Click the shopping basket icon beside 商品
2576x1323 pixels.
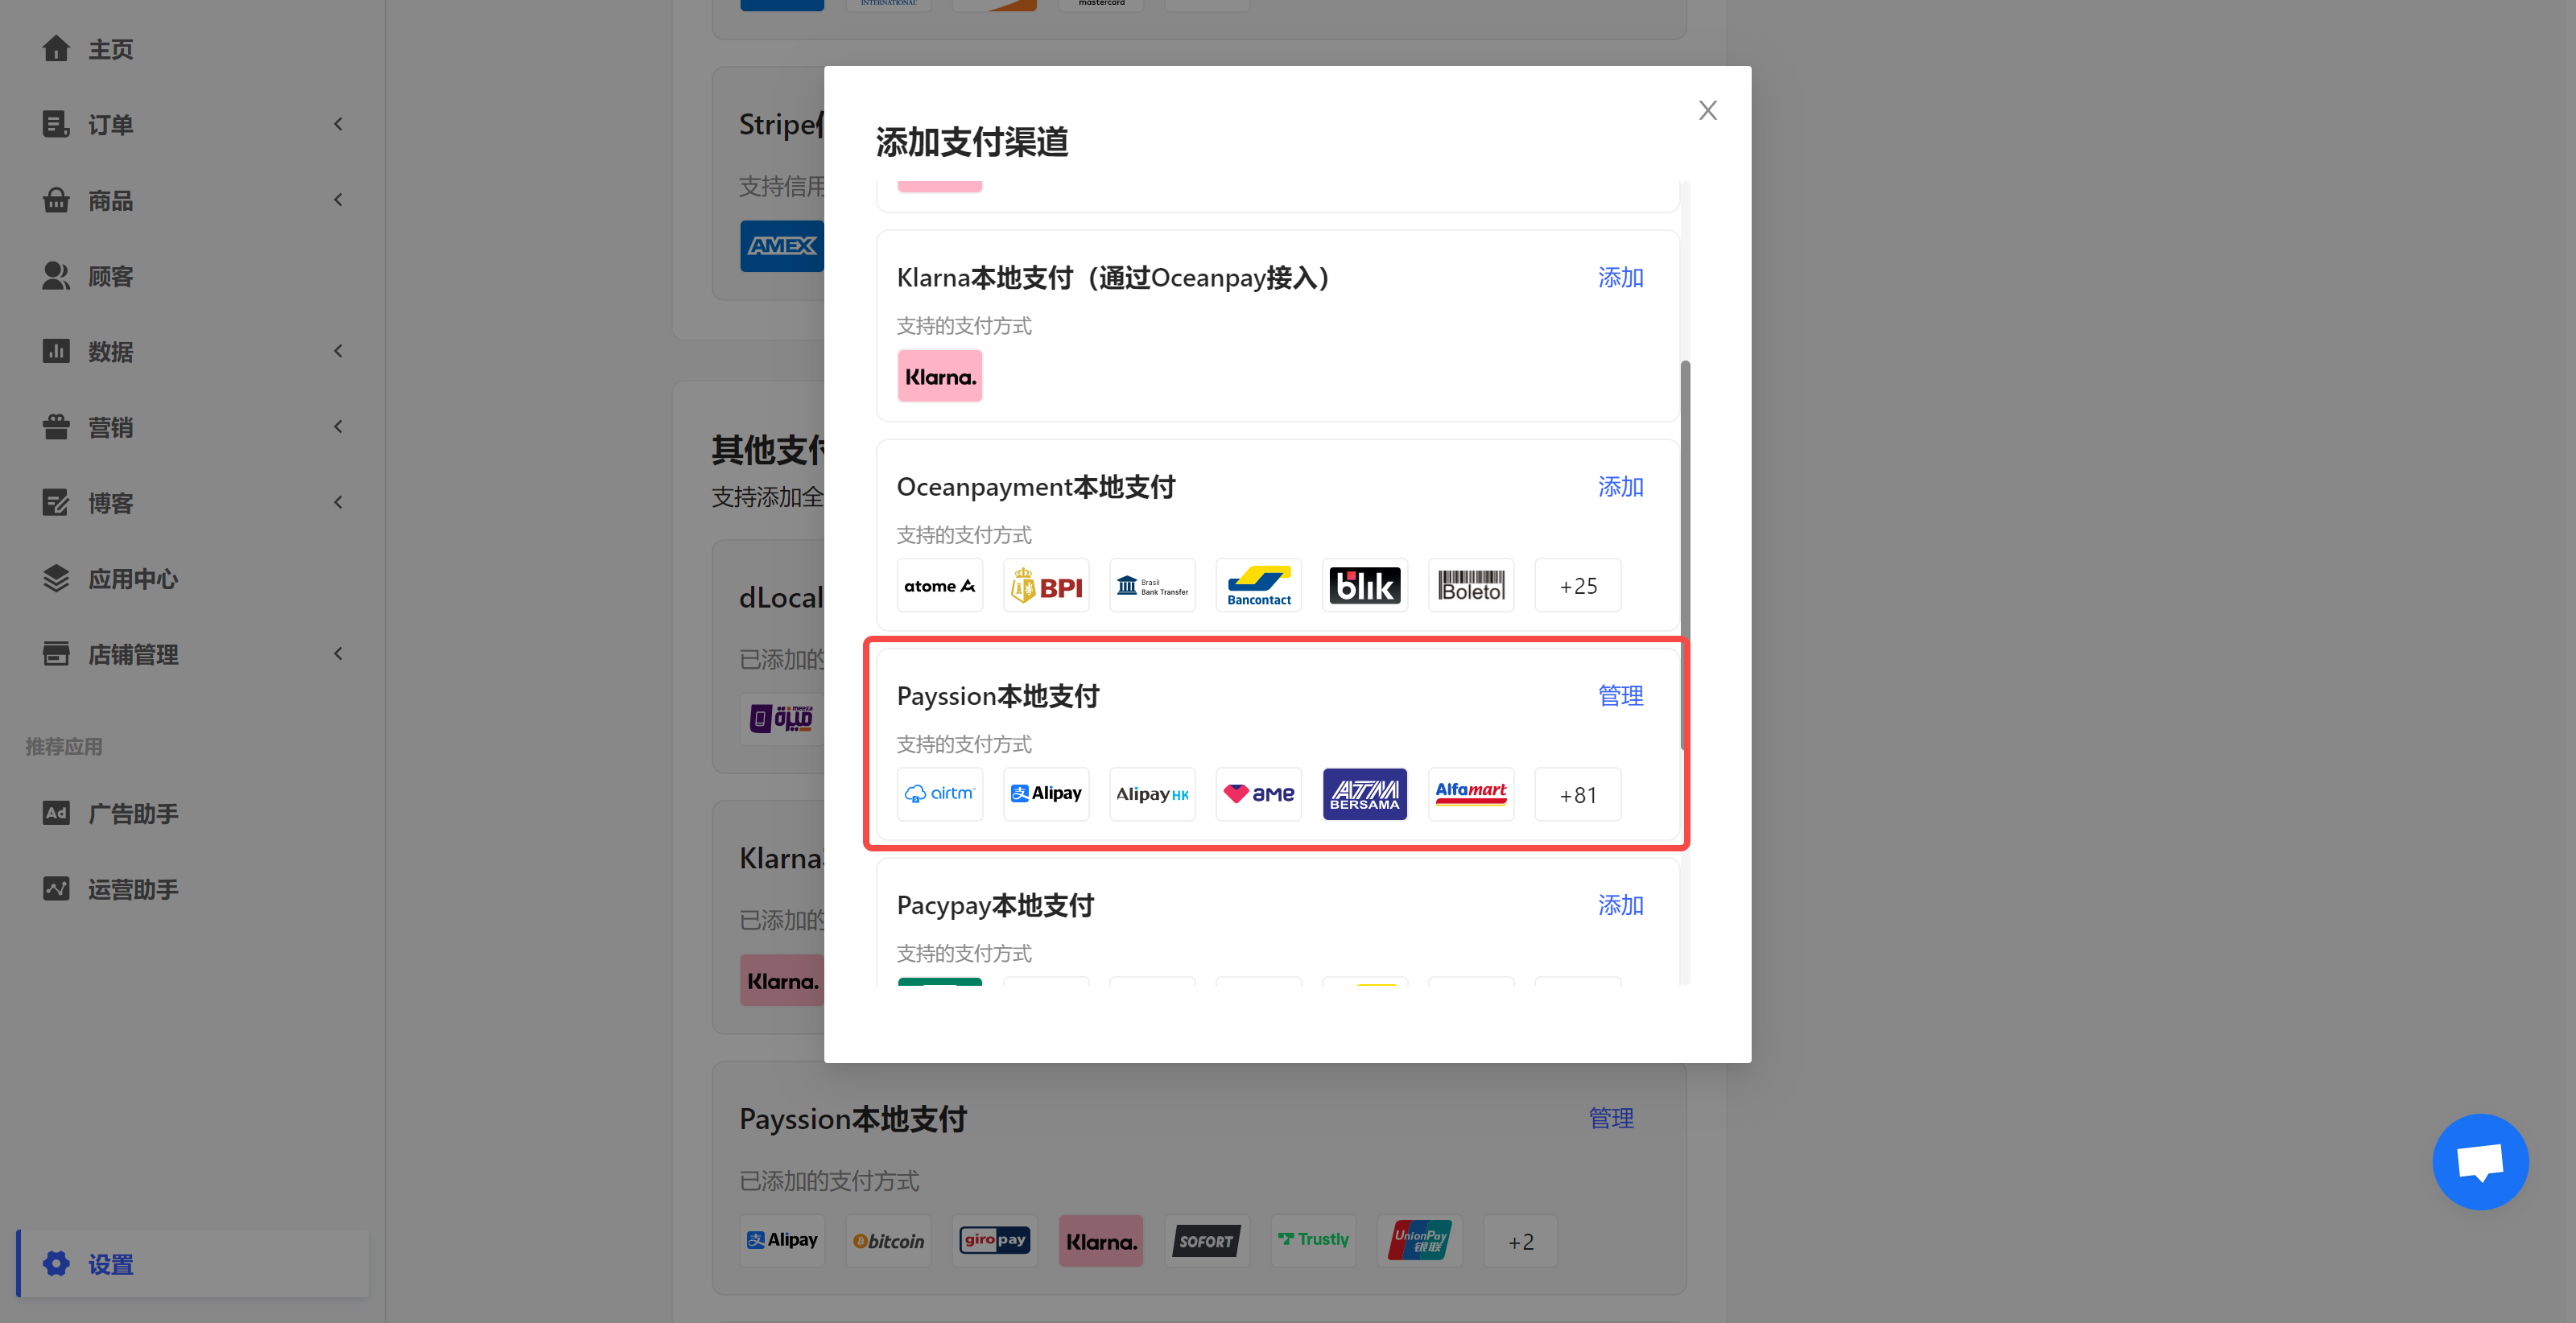coord(56,200)
